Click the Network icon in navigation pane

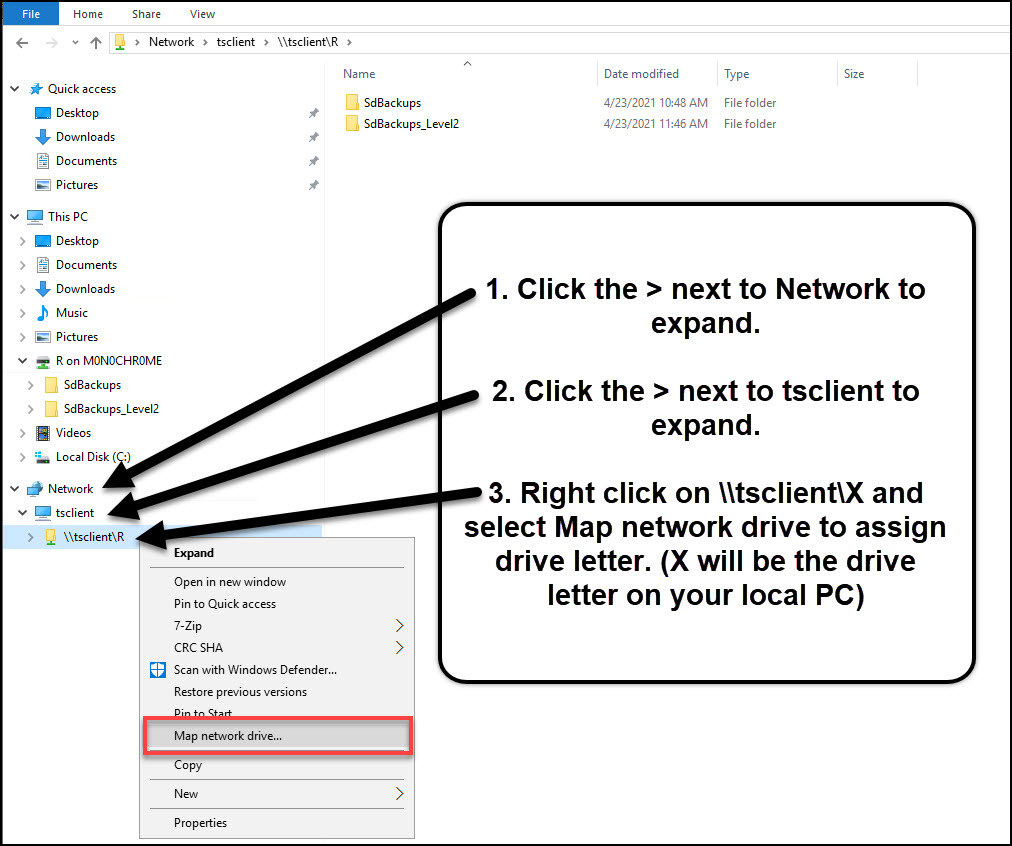35,489
